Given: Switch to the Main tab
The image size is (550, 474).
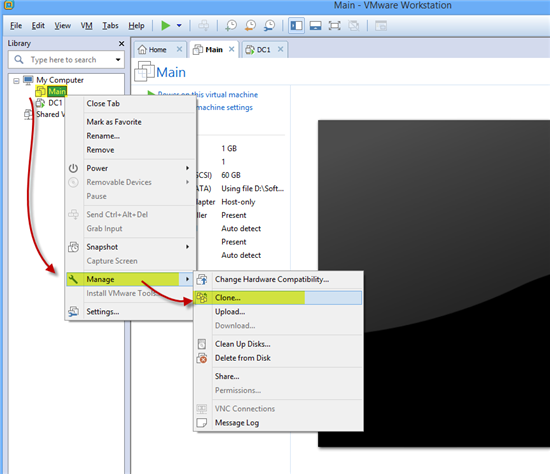Looking at the screenshot, I should coord(214,50).
